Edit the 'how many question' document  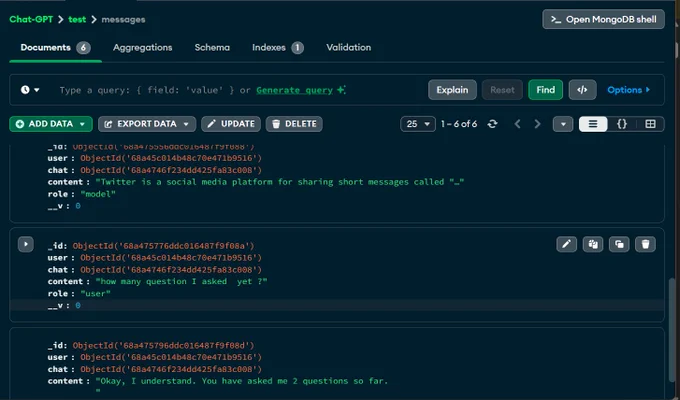click(566, 244)
